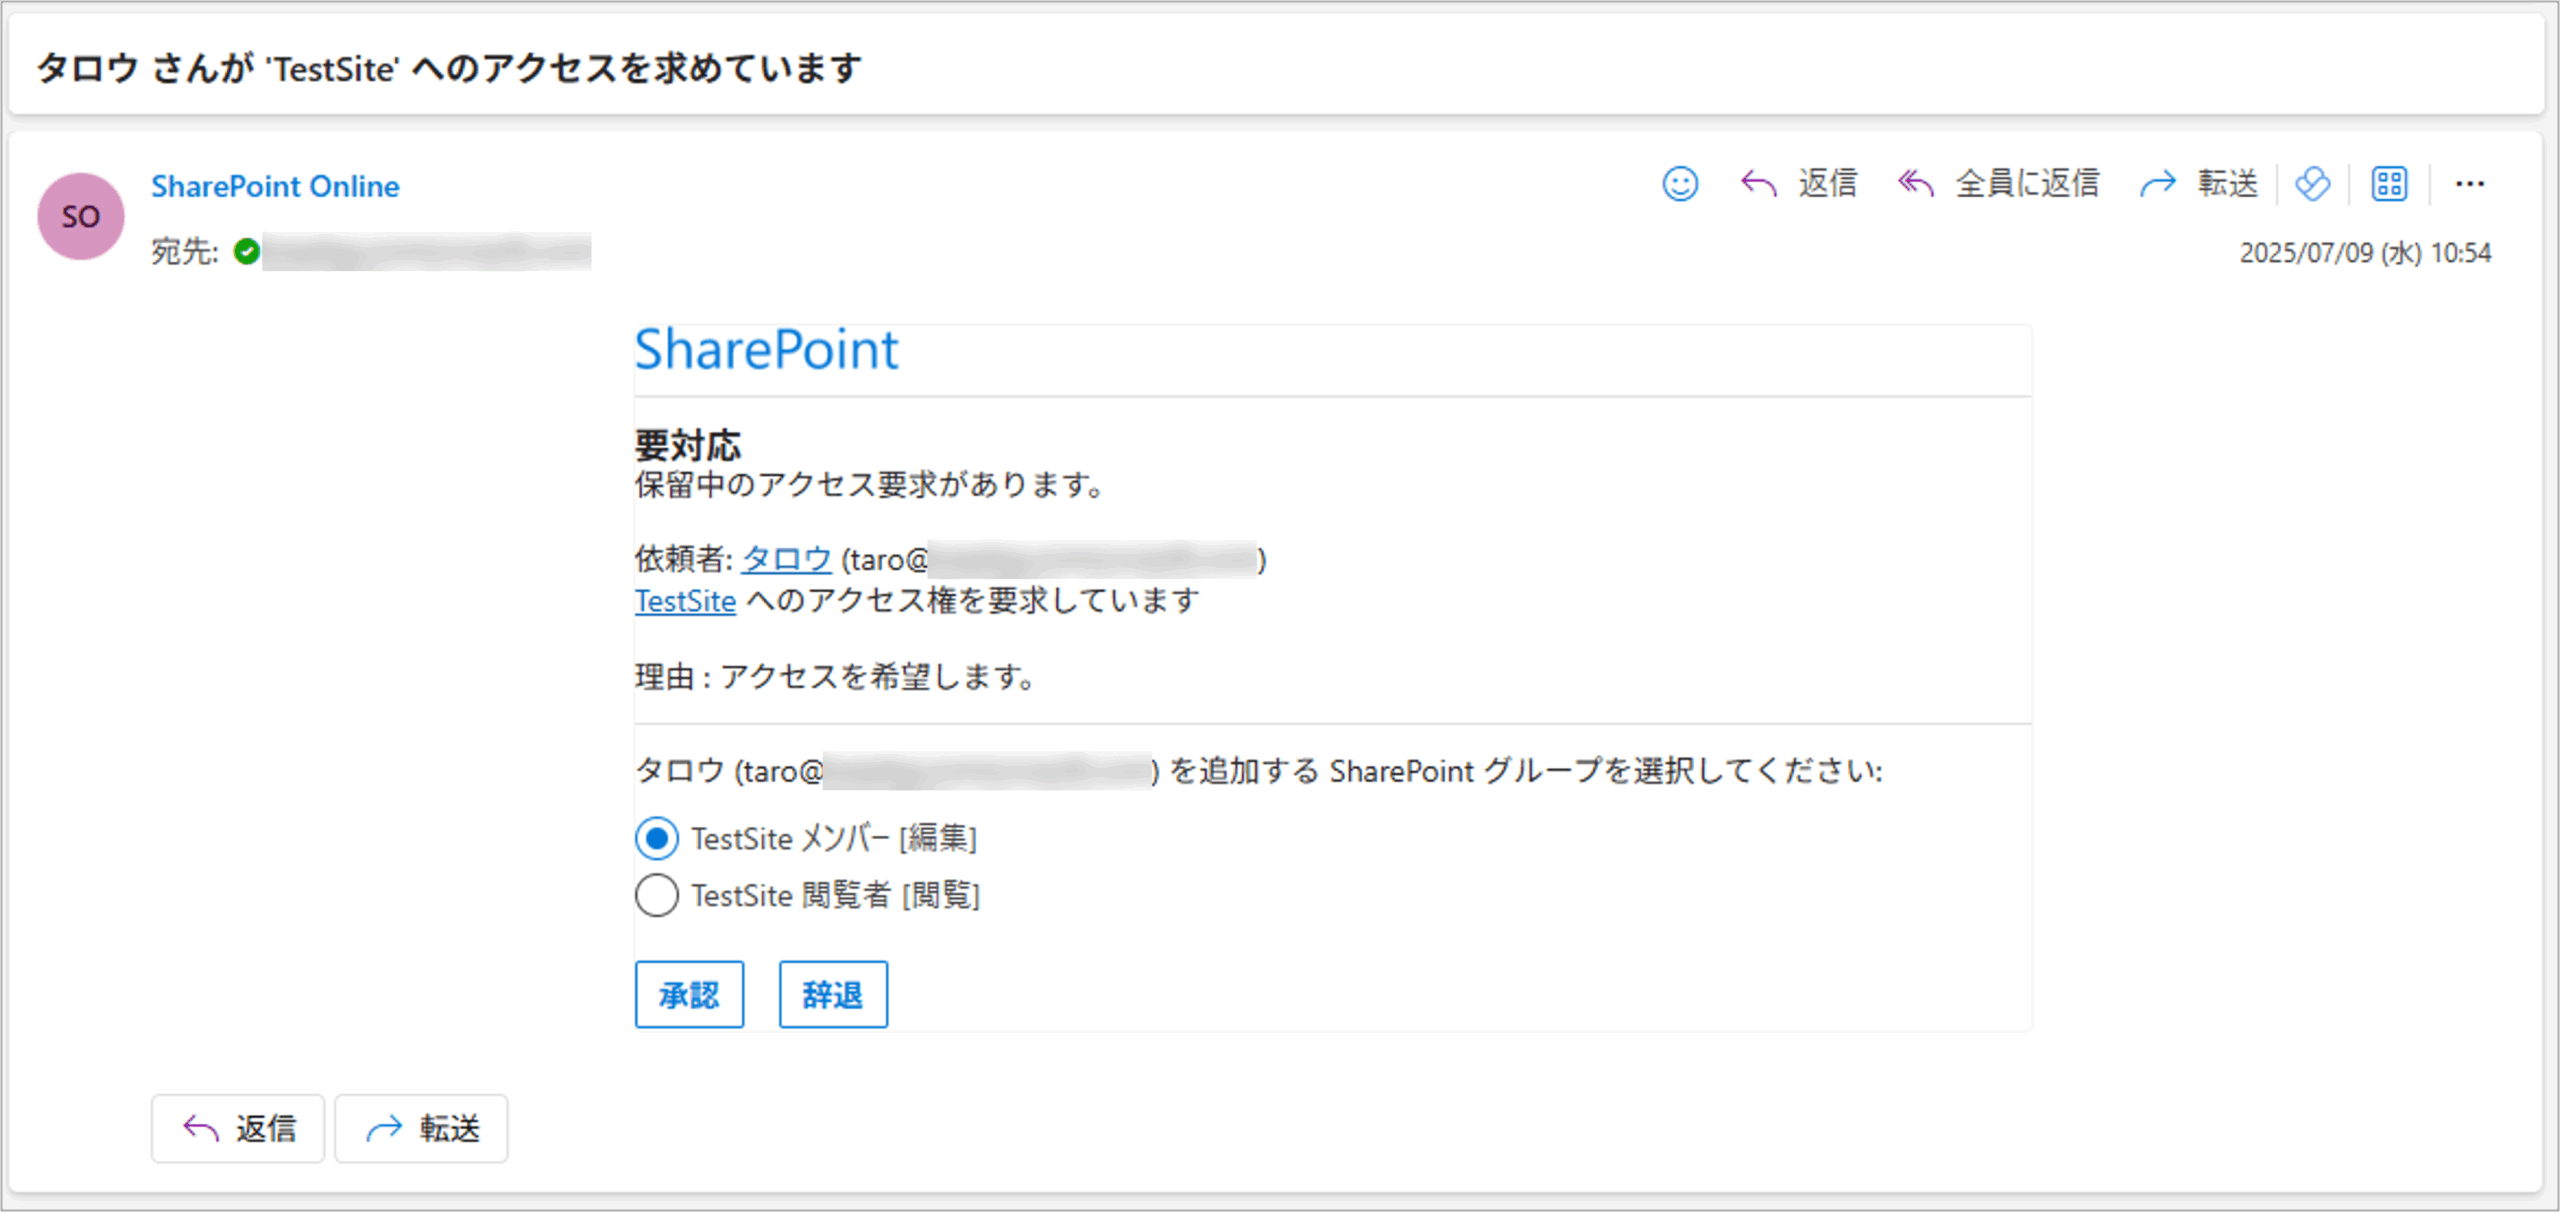Click the SharePoint heading in email body
Screen dimensions: 2560x1212
click(x=767, y=350)
